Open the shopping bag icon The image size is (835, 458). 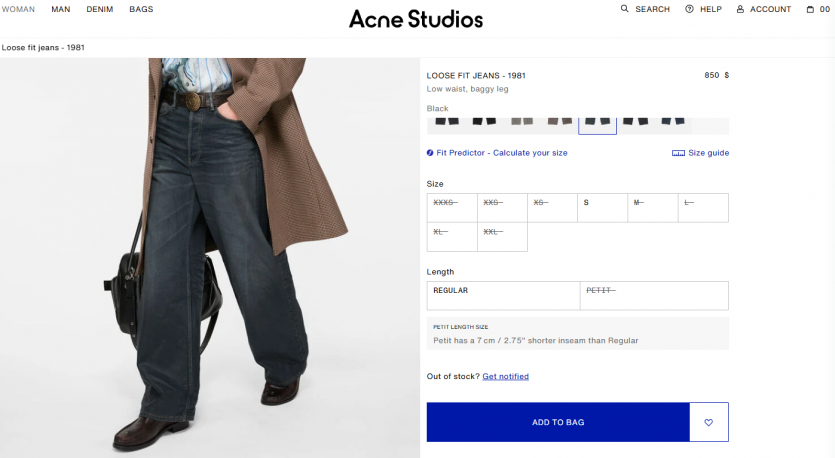(810, 9)
